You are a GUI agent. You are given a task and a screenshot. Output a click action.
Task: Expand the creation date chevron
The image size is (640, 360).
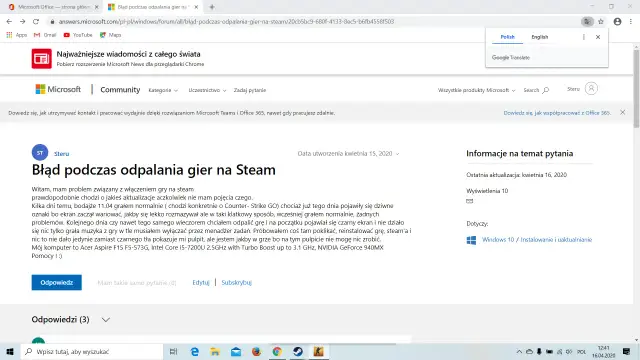[398, 154]
